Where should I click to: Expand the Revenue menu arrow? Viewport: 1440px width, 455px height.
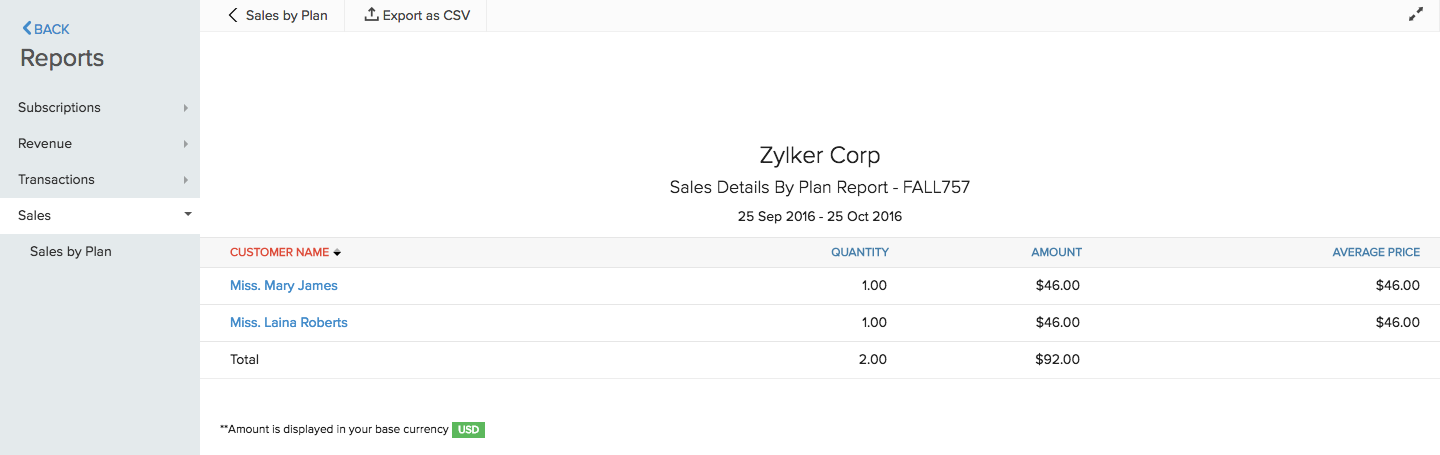[x=186, y=144]
